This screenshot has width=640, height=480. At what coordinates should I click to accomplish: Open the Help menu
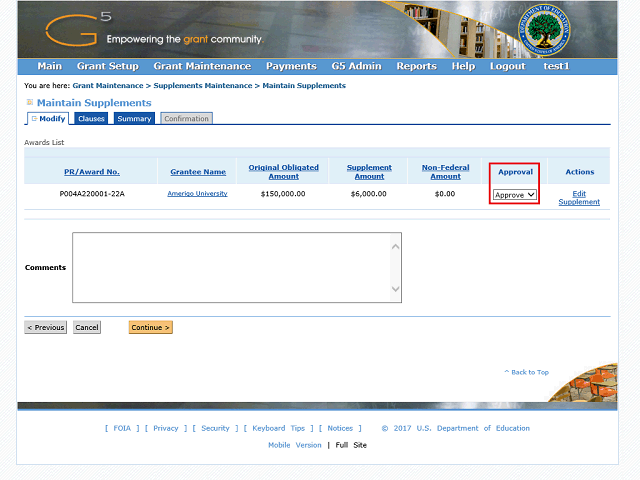tap(463, 66)
